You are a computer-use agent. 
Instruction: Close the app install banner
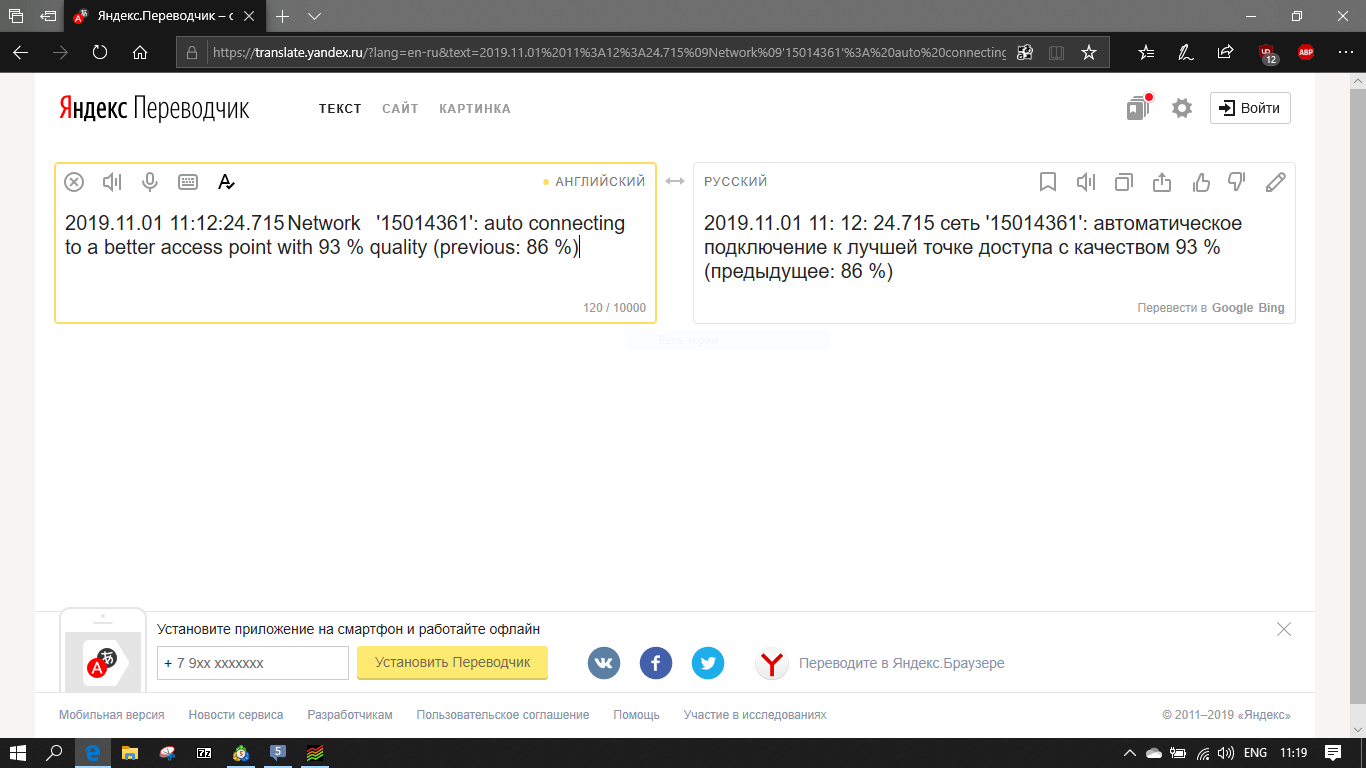tap(1284, 629)
